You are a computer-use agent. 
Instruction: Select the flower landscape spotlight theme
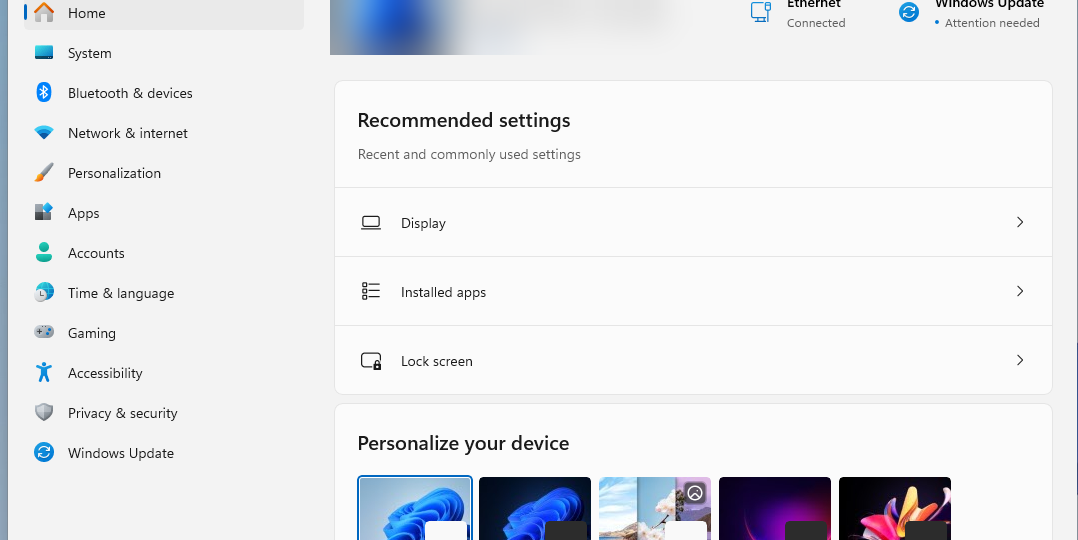point(655,508)
